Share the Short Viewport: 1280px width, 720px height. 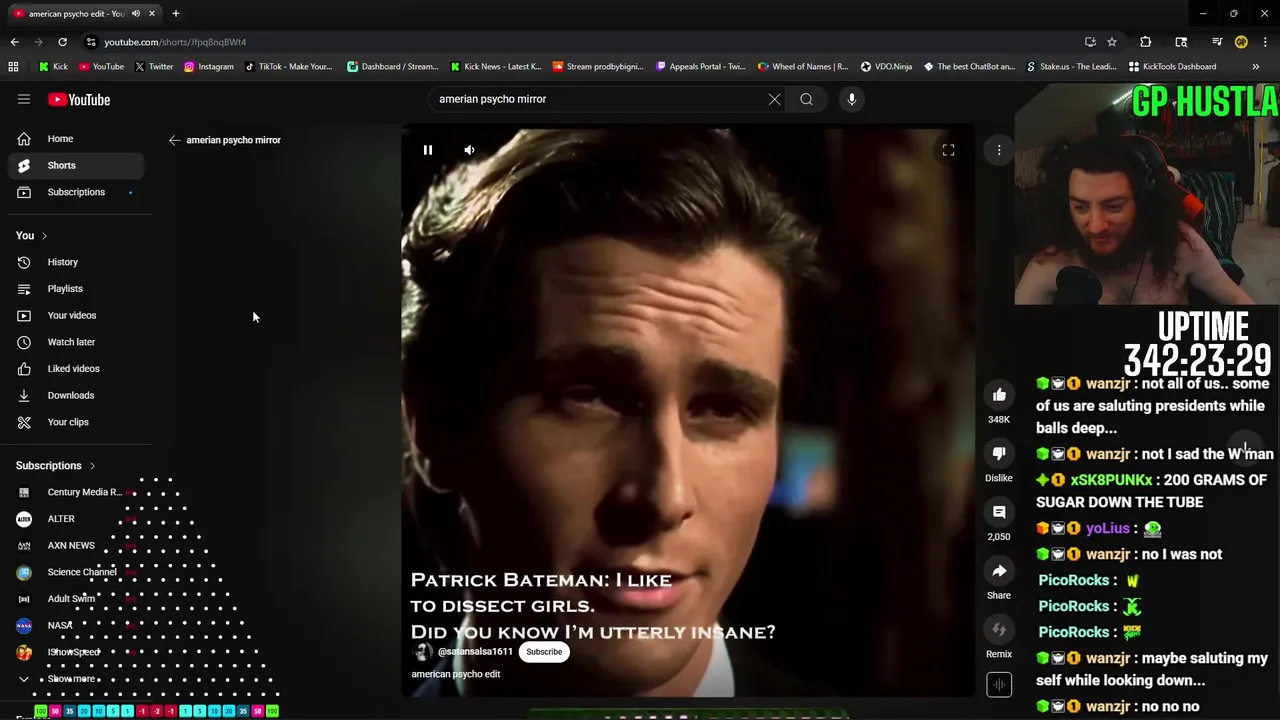999,571
